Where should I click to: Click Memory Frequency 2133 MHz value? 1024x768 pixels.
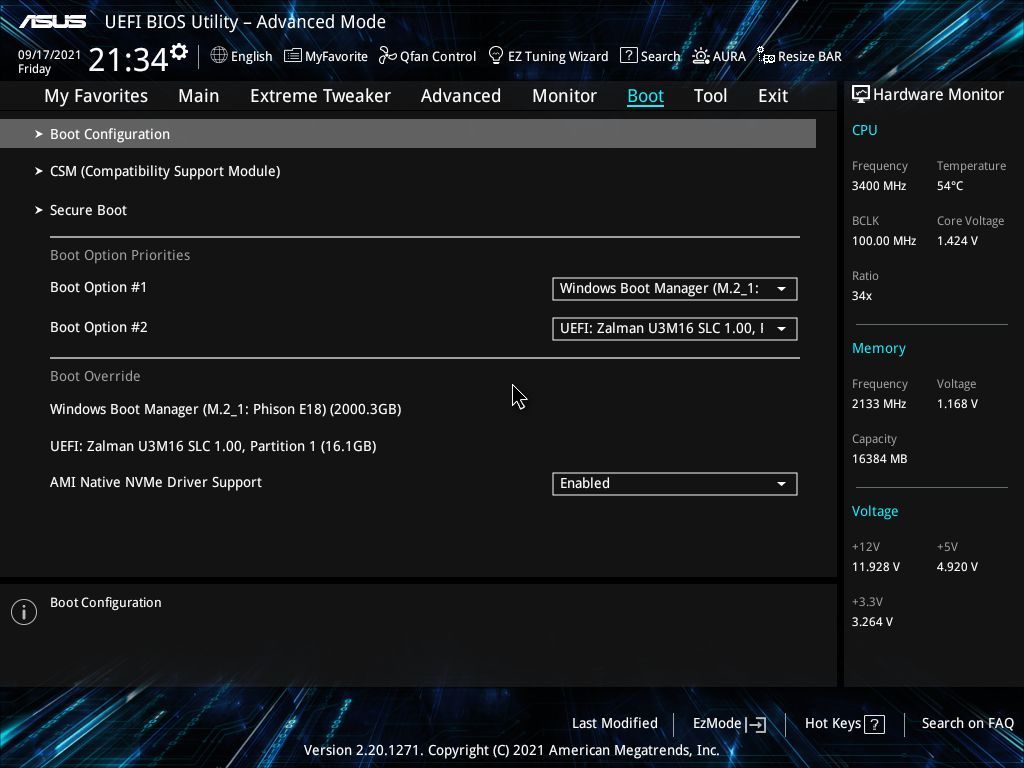point(878,404)
